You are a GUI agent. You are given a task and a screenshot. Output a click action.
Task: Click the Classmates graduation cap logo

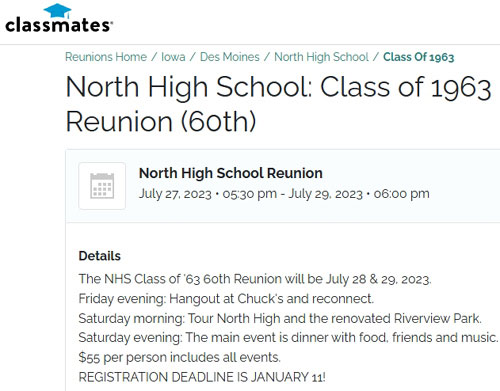point(58,11)
